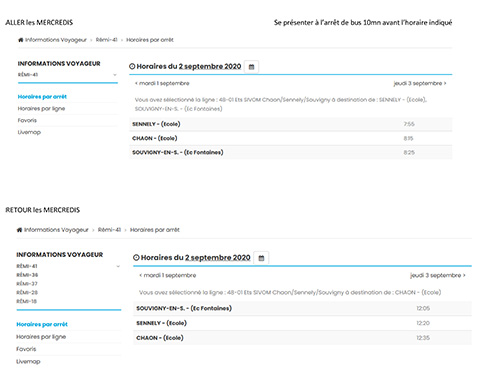500x389 pixels.
Task: Go to mardi 1 septembre in ALLER schedule
Action: [162, 83]
